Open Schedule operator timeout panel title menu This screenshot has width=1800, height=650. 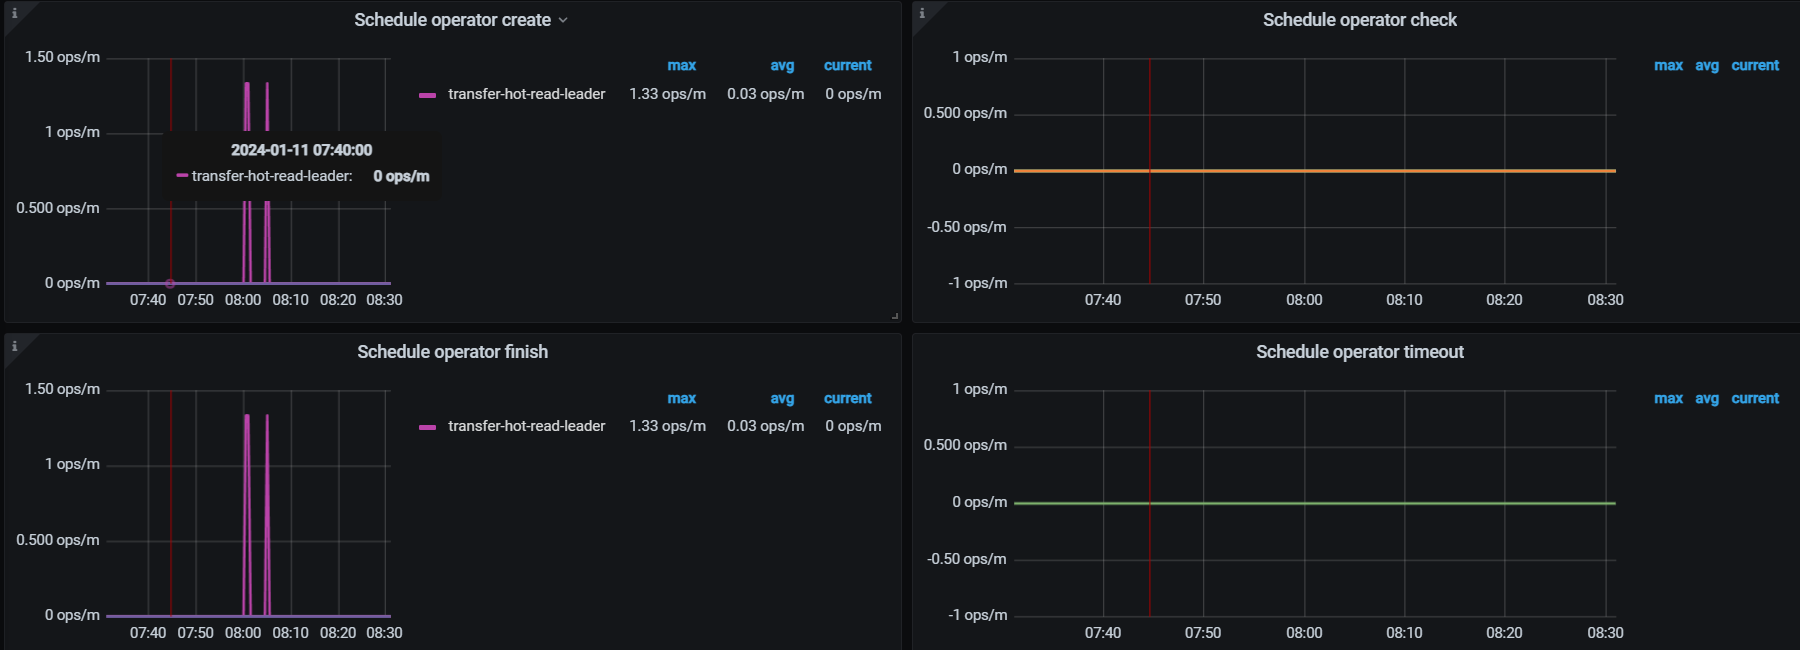coord(1359,352)
